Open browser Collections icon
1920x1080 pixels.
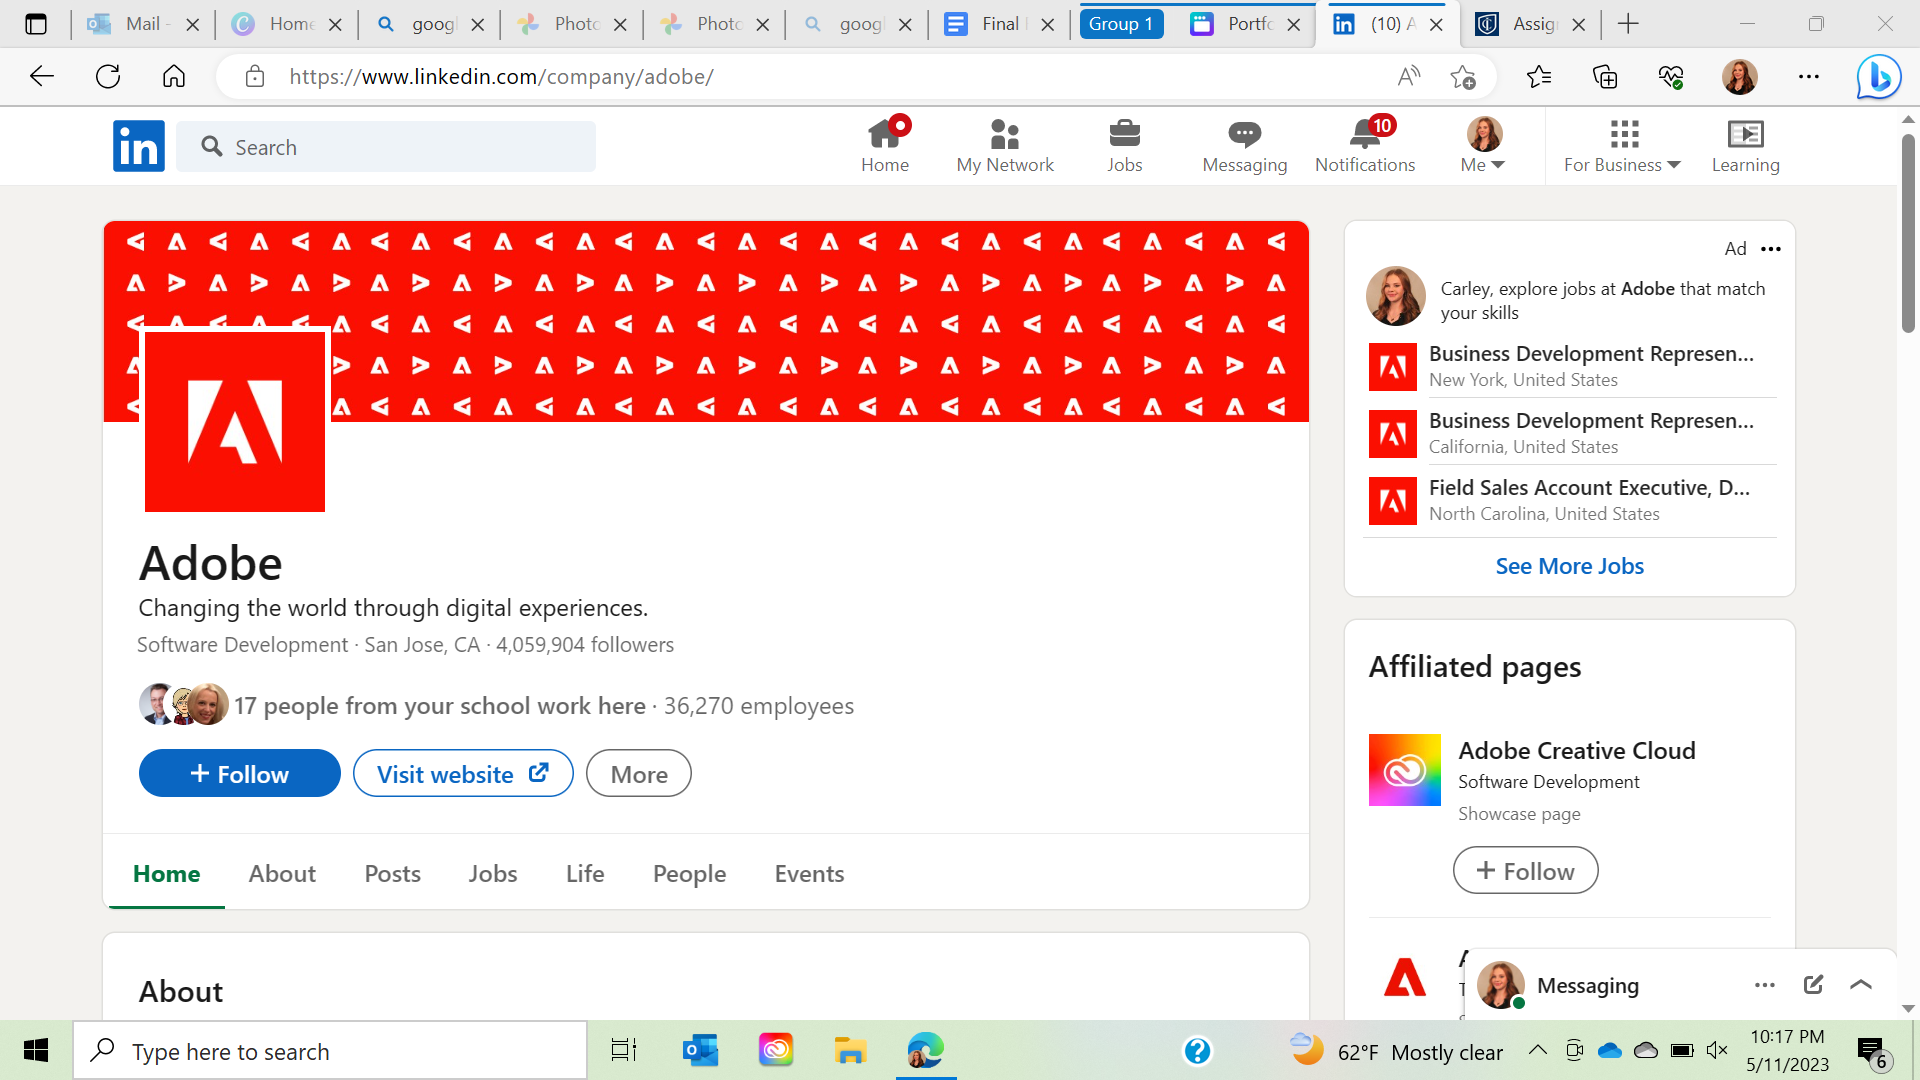coord(1605,76)
